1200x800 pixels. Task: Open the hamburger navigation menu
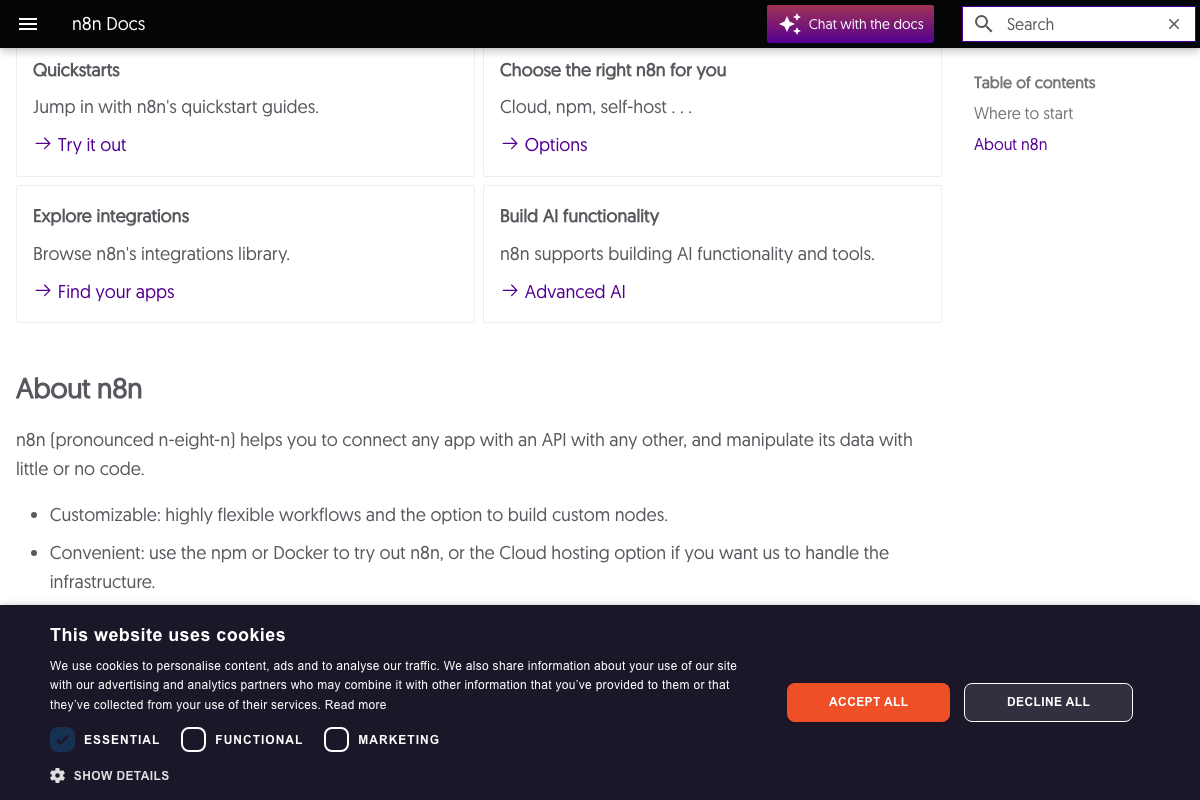28,24
